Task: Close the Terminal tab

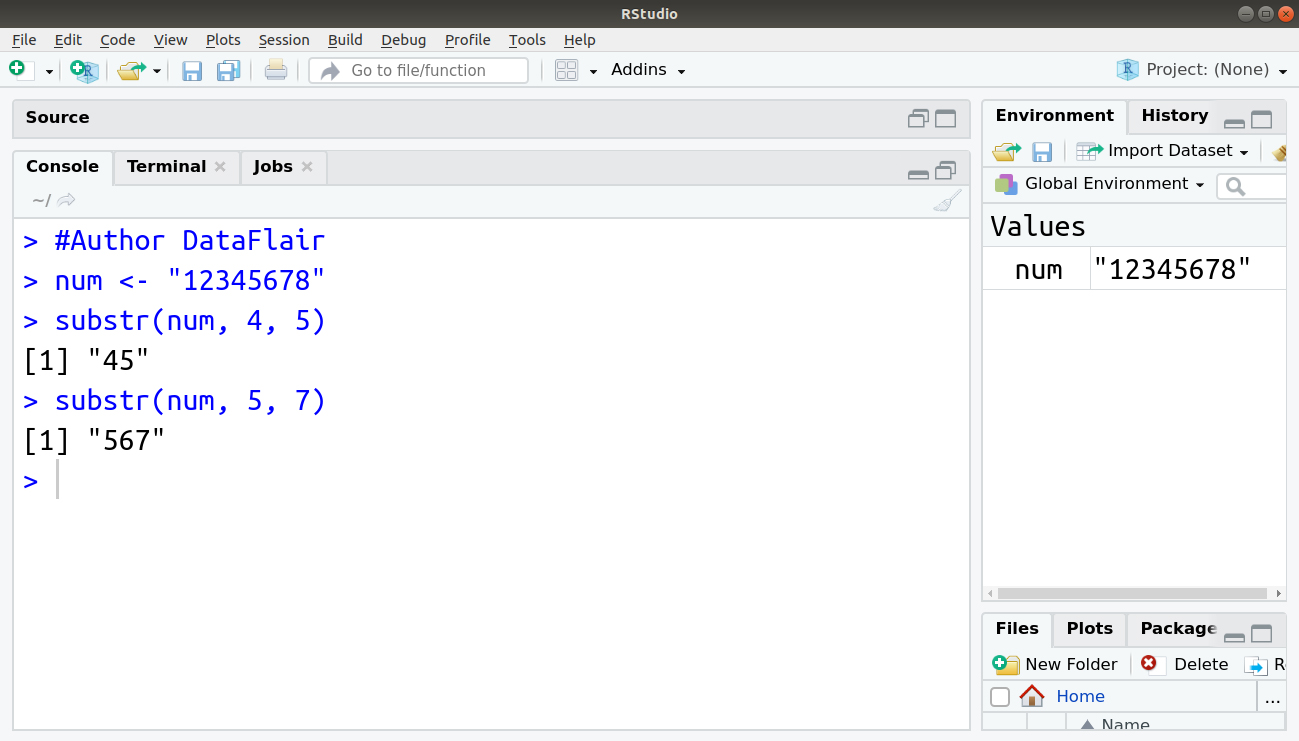Action: pos(220,167)
